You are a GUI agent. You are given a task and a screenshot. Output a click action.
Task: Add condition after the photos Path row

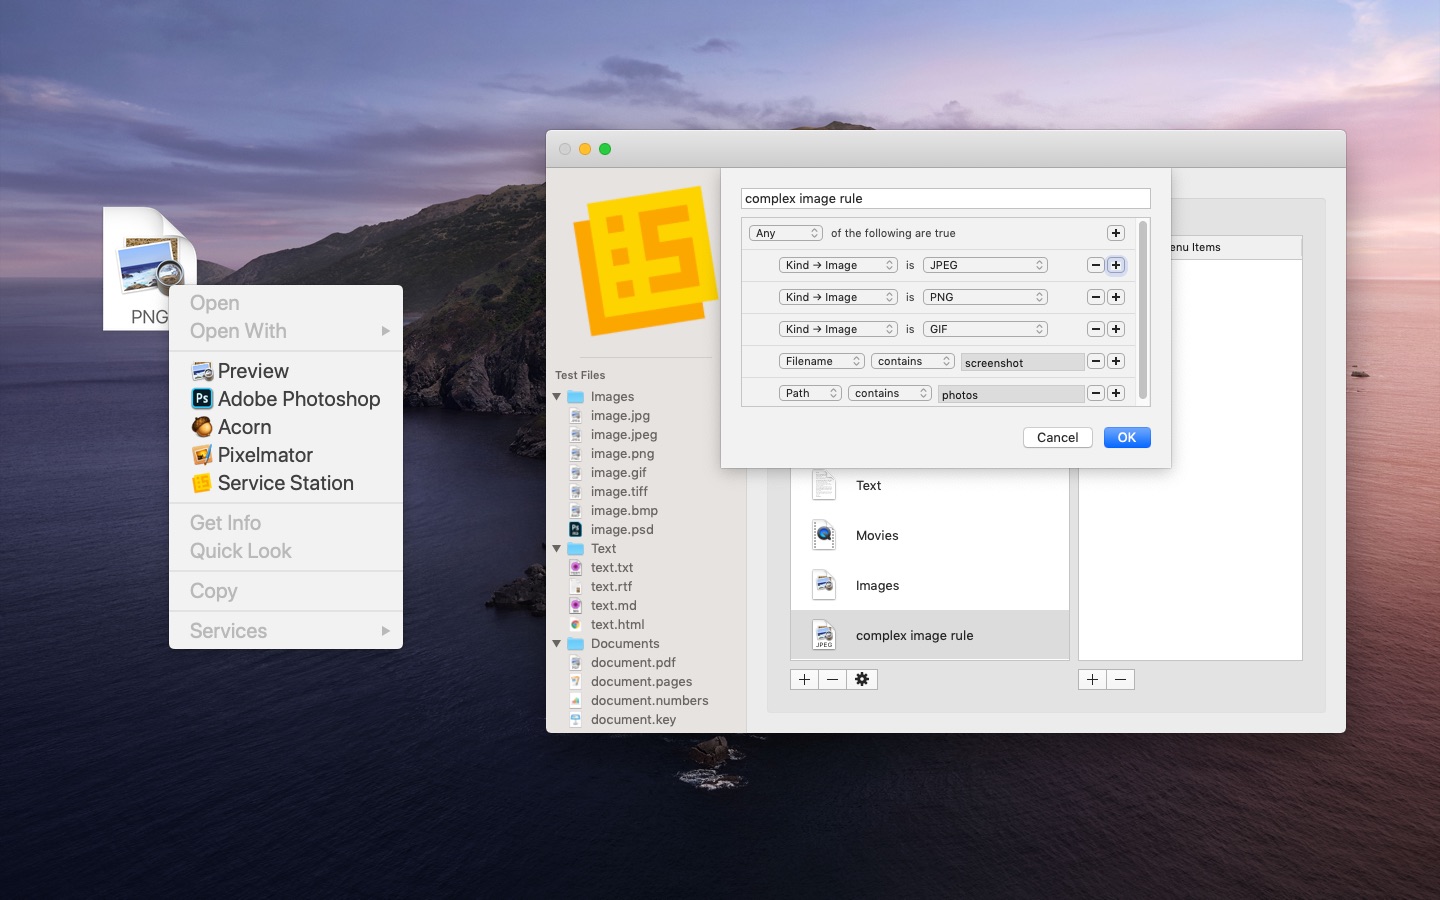tap(1116, 393)
